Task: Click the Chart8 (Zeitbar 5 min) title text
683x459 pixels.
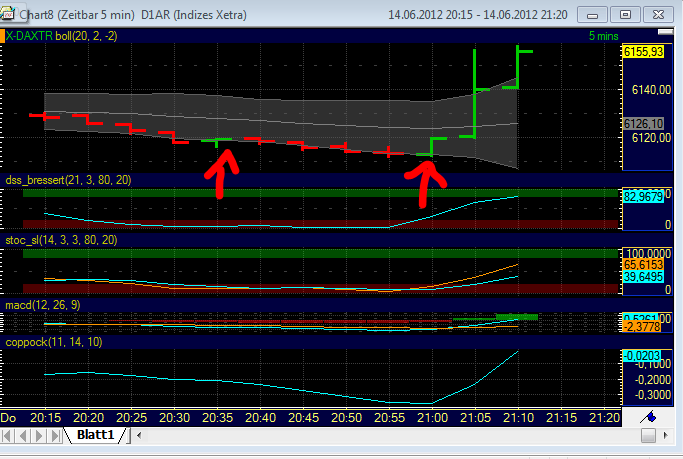Action: 77,15
